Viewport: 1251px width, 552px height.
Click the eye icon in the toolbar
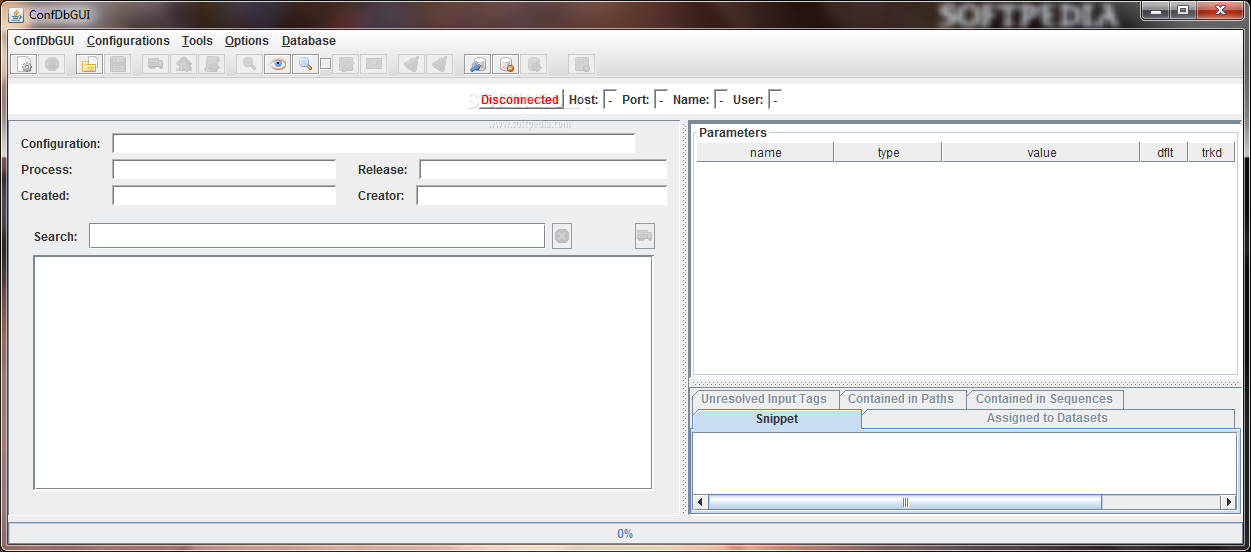click(278, 64)
